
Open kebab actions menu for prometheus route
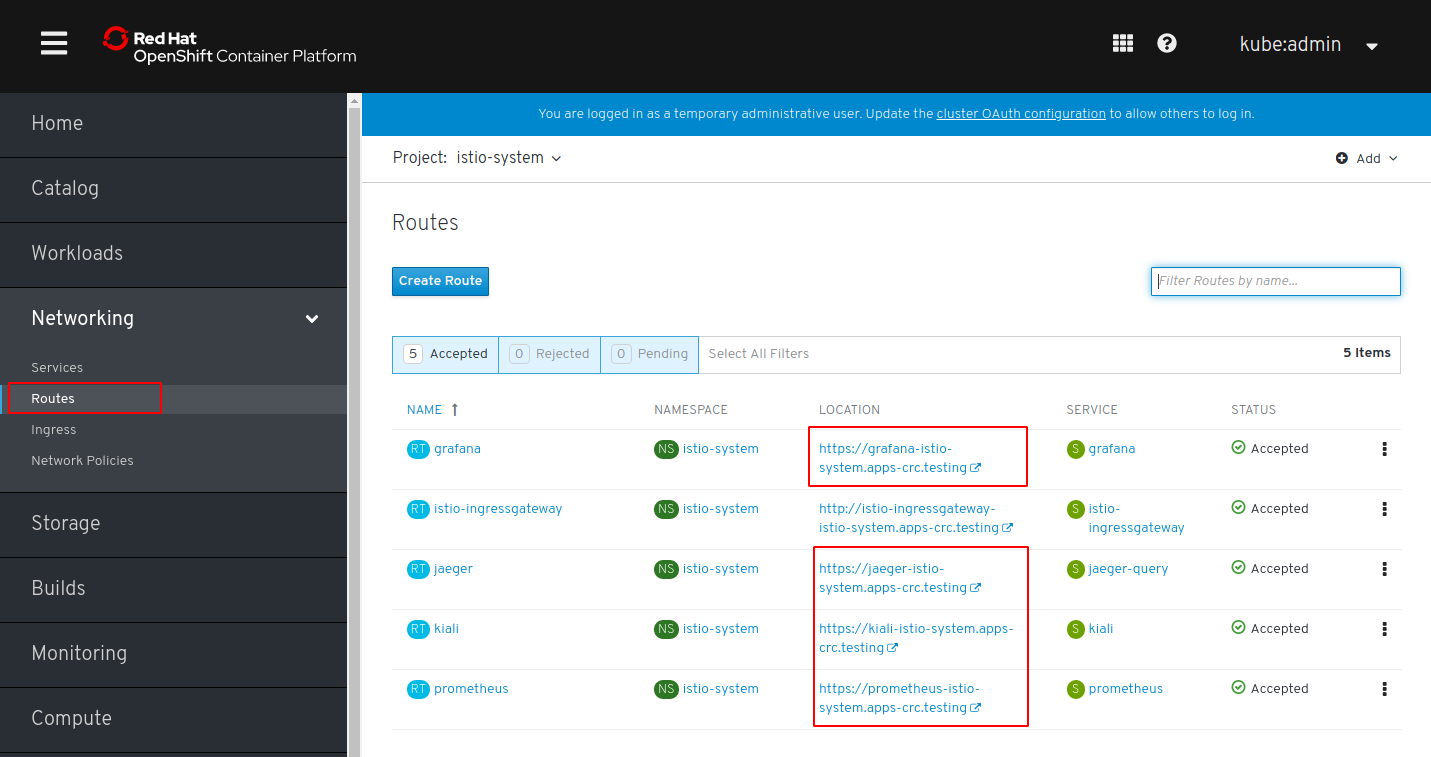coord(1384,689)
